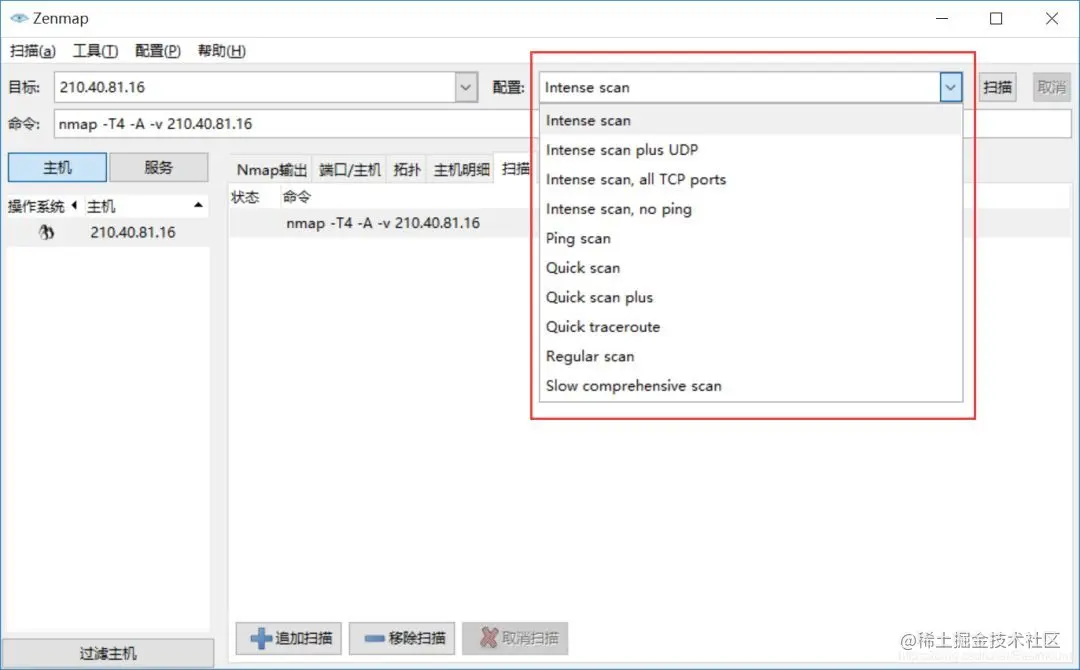The image size is (1080, 670).
Task: Sort by the 操作系统 column header
Action: (43, 206)
